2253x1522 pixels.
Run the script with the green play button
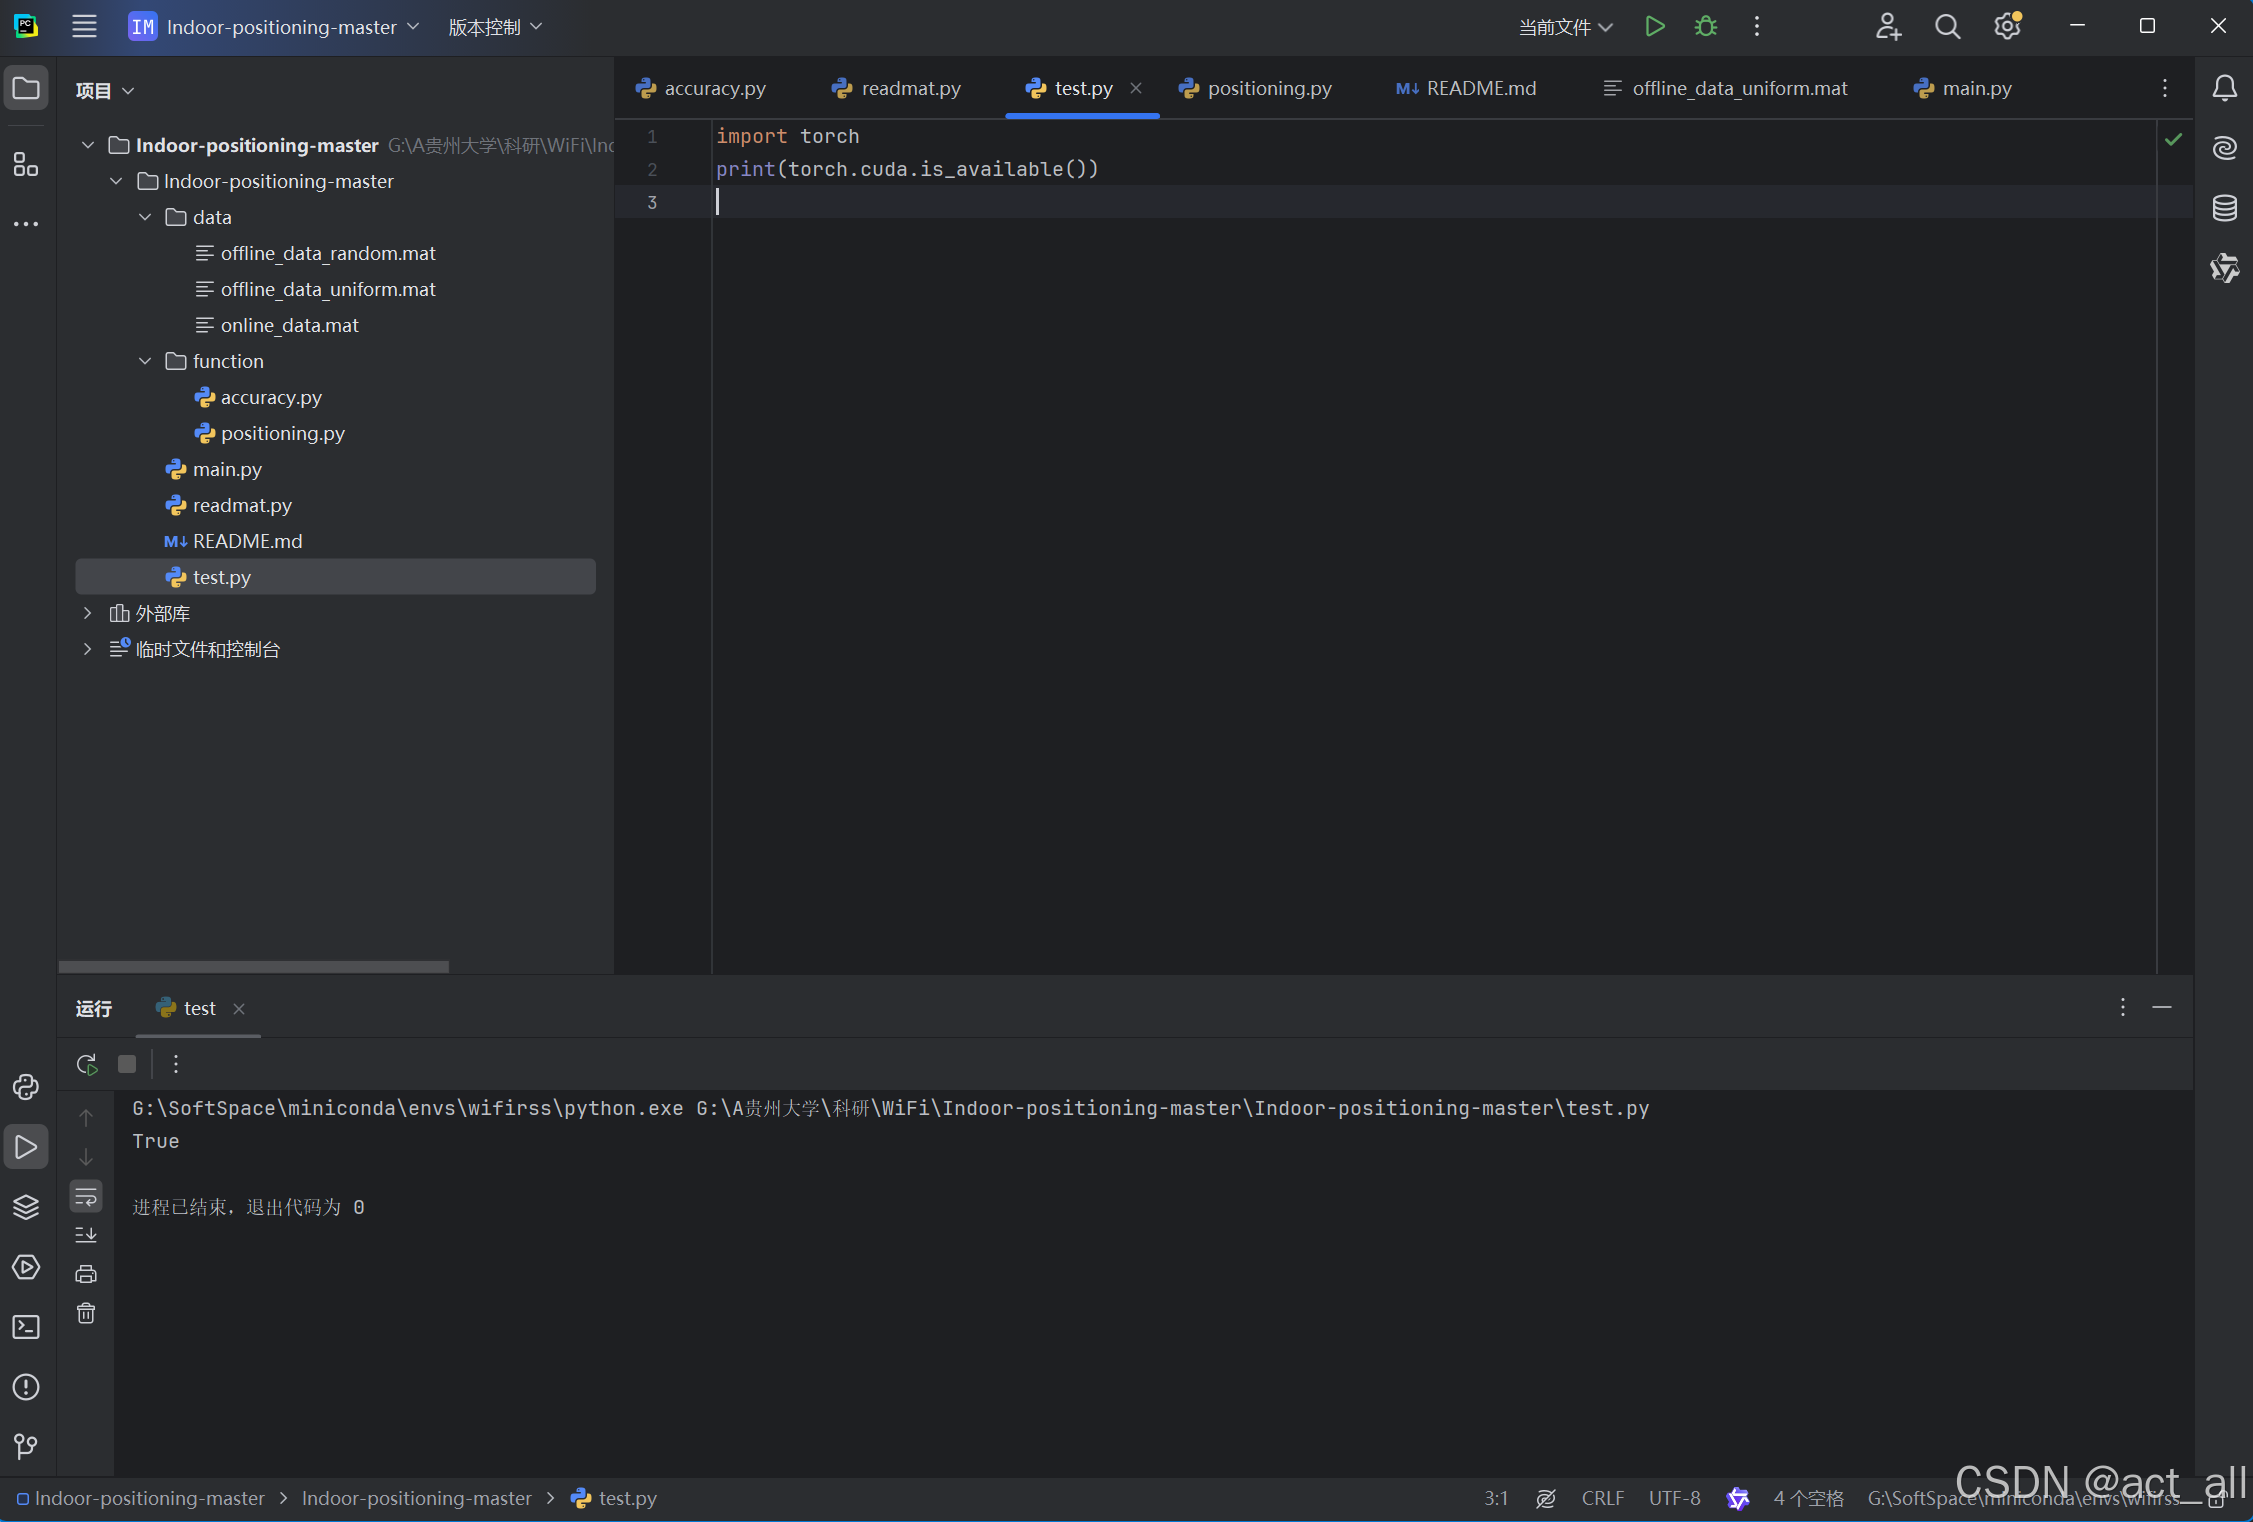tap(1654, 26)
